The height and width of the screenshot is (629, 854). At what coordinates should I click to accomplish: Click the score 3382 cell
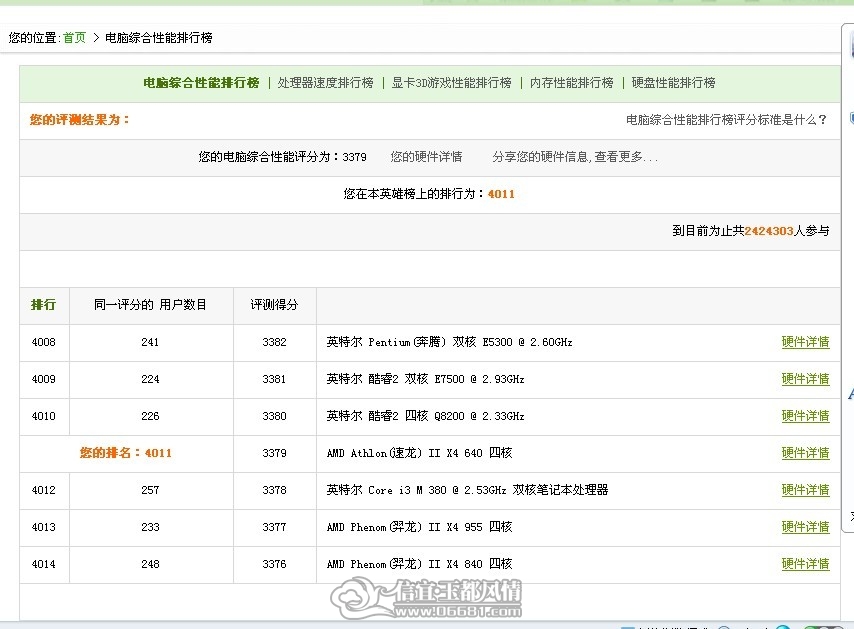tap(274, 342)
